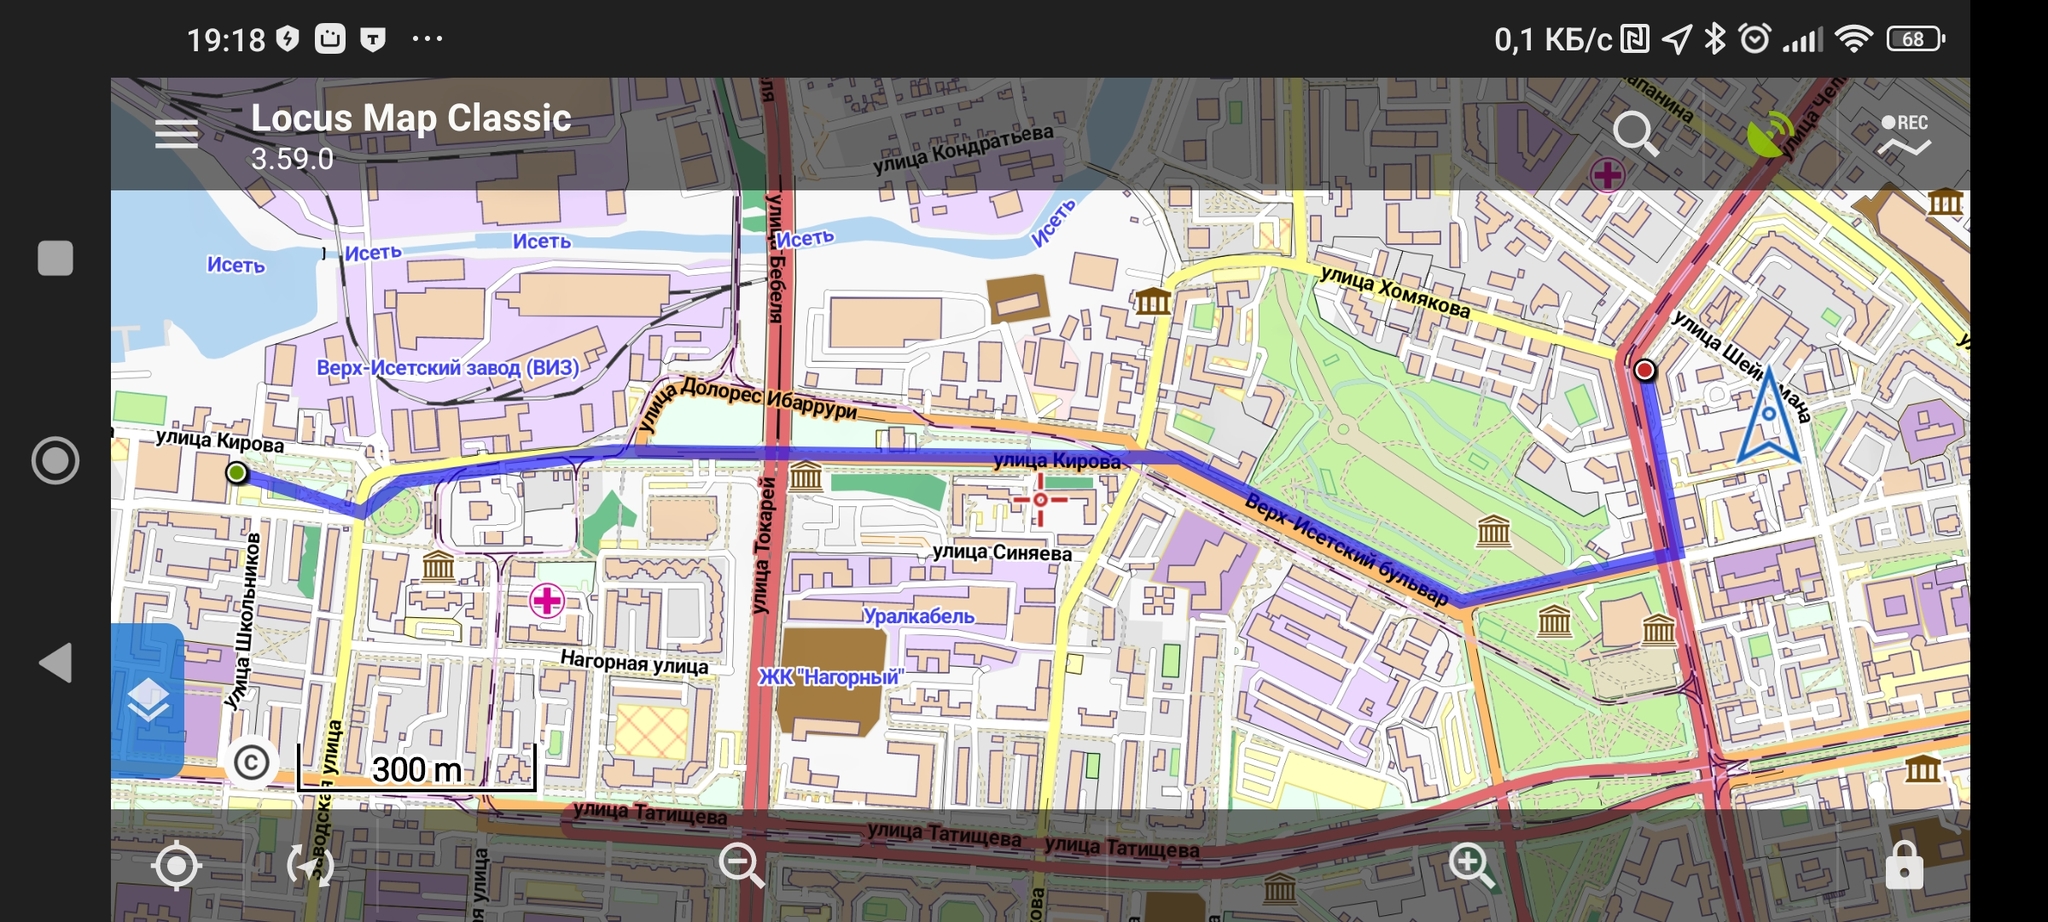Tap the Android home circle button
Image resolution: width=2048 pixels, height=922 pixels.
click(x=55, y=461)
